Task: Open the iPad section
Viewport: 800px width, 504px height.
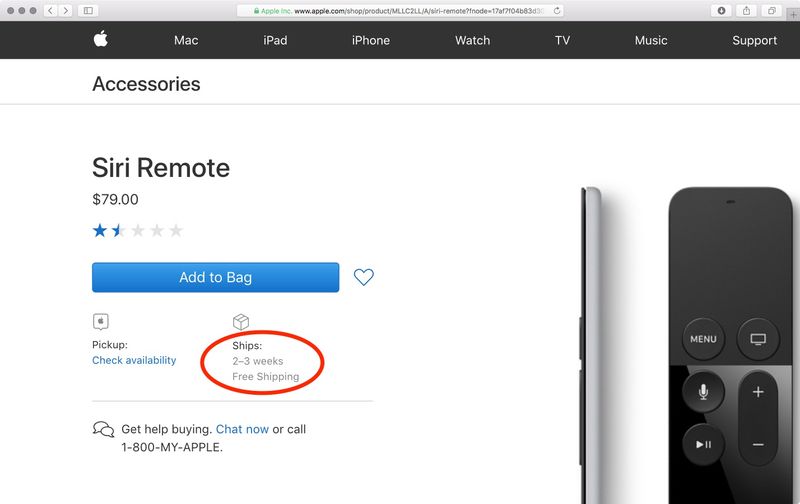Action: point(275,40)
